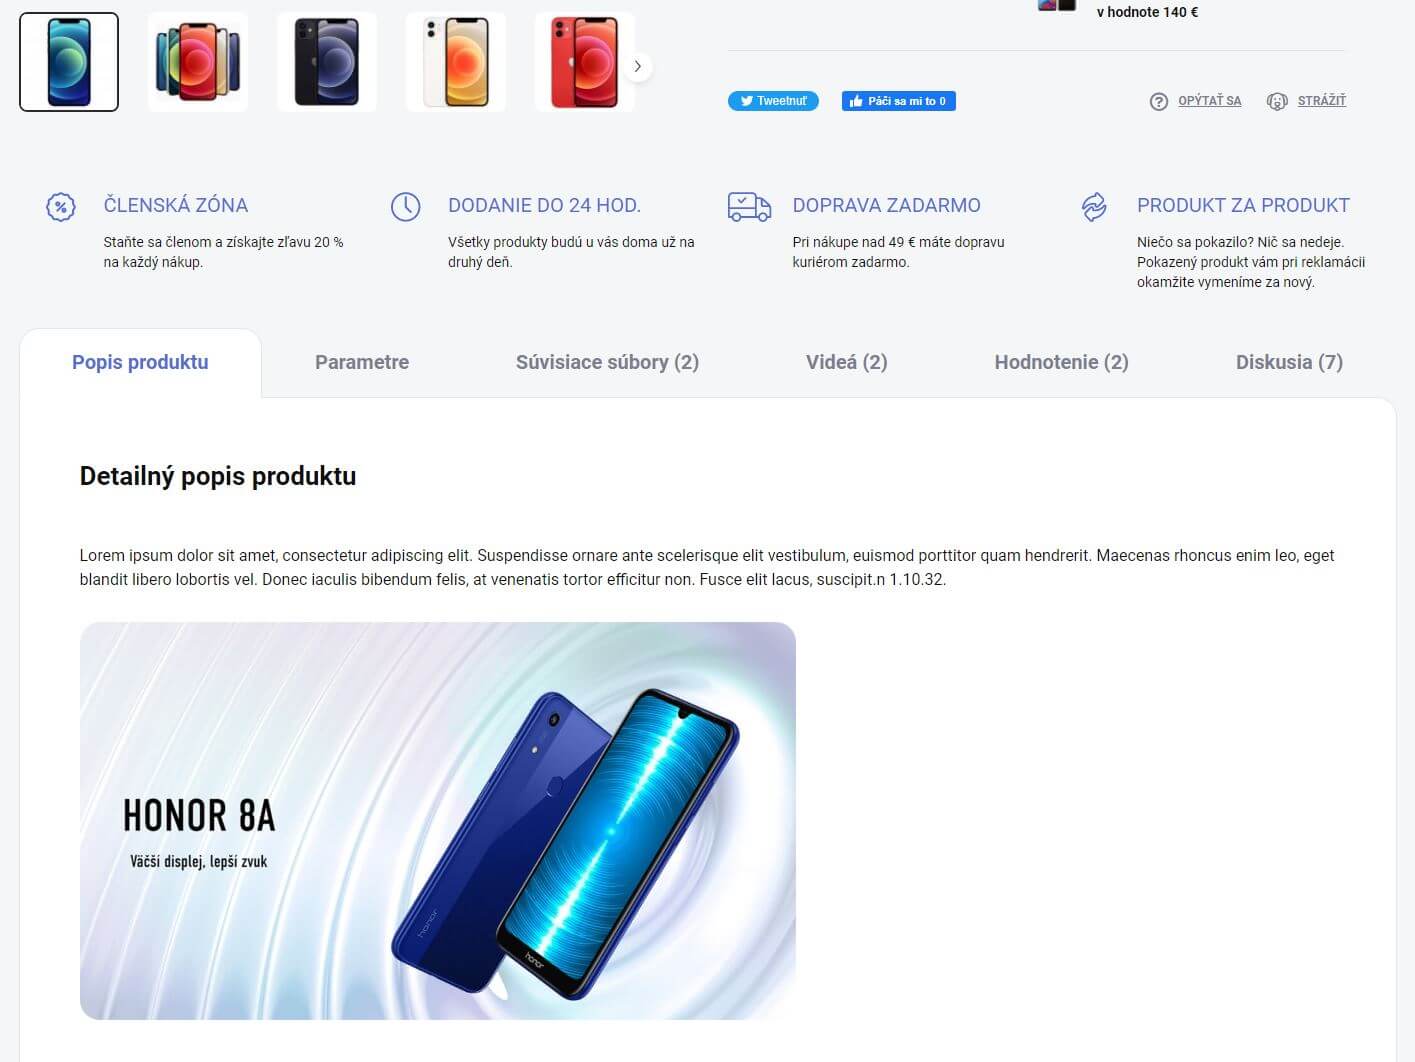Open the Videá (2) tab
The image size is (1415, 1062).
(x=847, y=362)
